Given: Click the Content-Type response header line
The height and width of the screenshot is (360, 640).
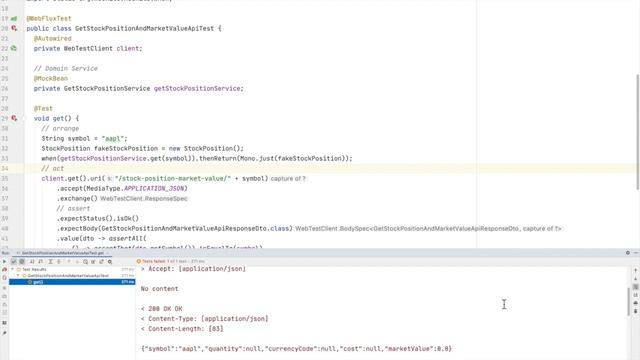Looking at the screenshot, I should point(204,319).
